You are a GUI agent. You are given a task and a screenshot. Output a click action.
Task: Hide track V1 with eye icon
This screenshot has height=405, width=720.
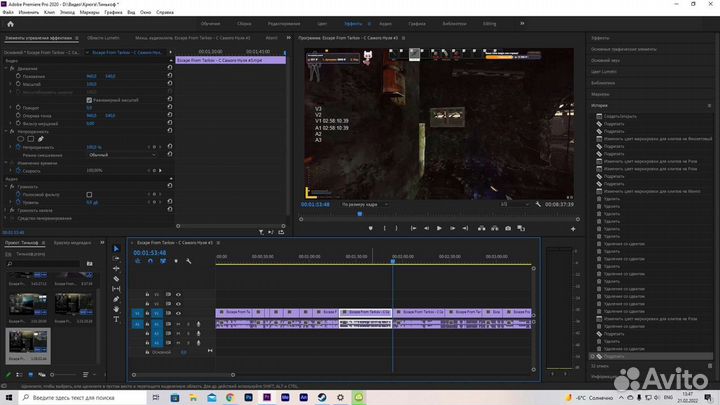click(179, 313)
